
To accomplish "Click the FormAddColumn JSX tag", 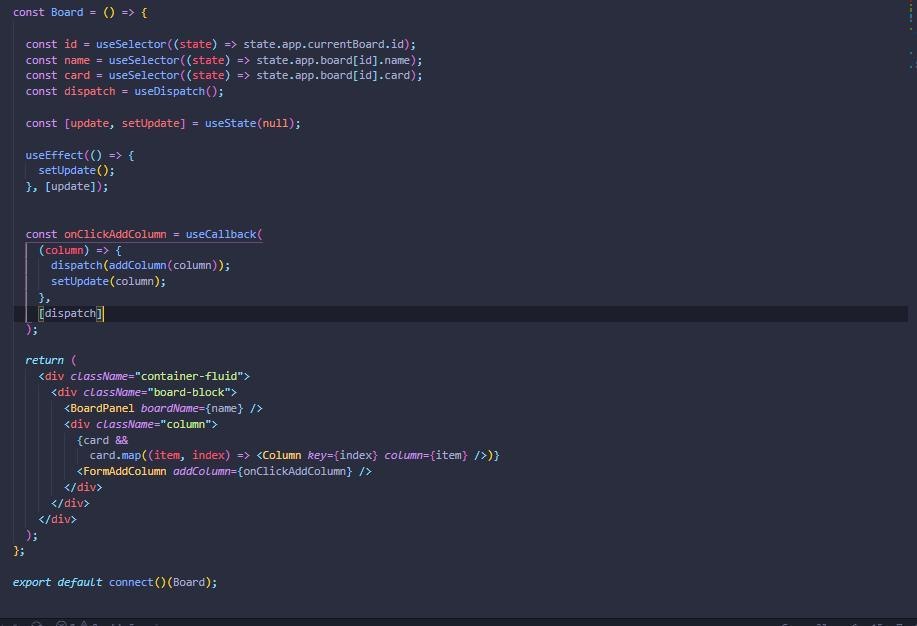I will pos(125,472).
